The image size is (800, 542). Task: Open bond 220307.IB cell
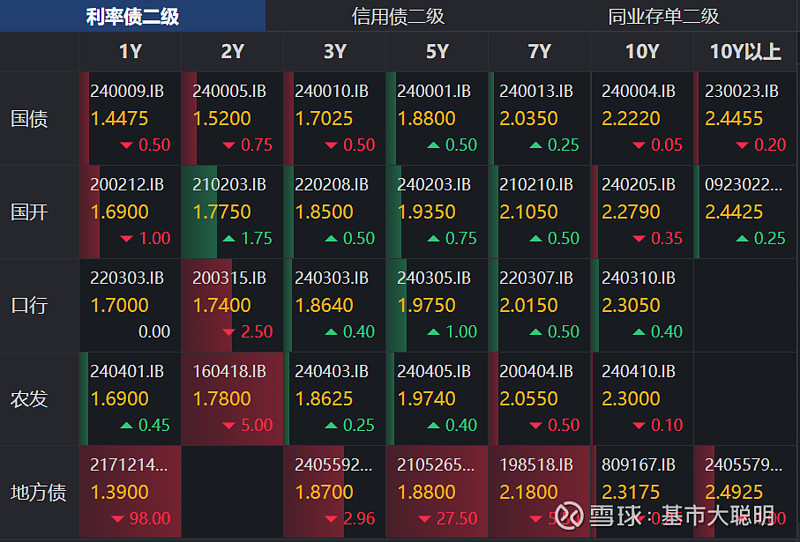pyautogui.click(x=539, y=305)
